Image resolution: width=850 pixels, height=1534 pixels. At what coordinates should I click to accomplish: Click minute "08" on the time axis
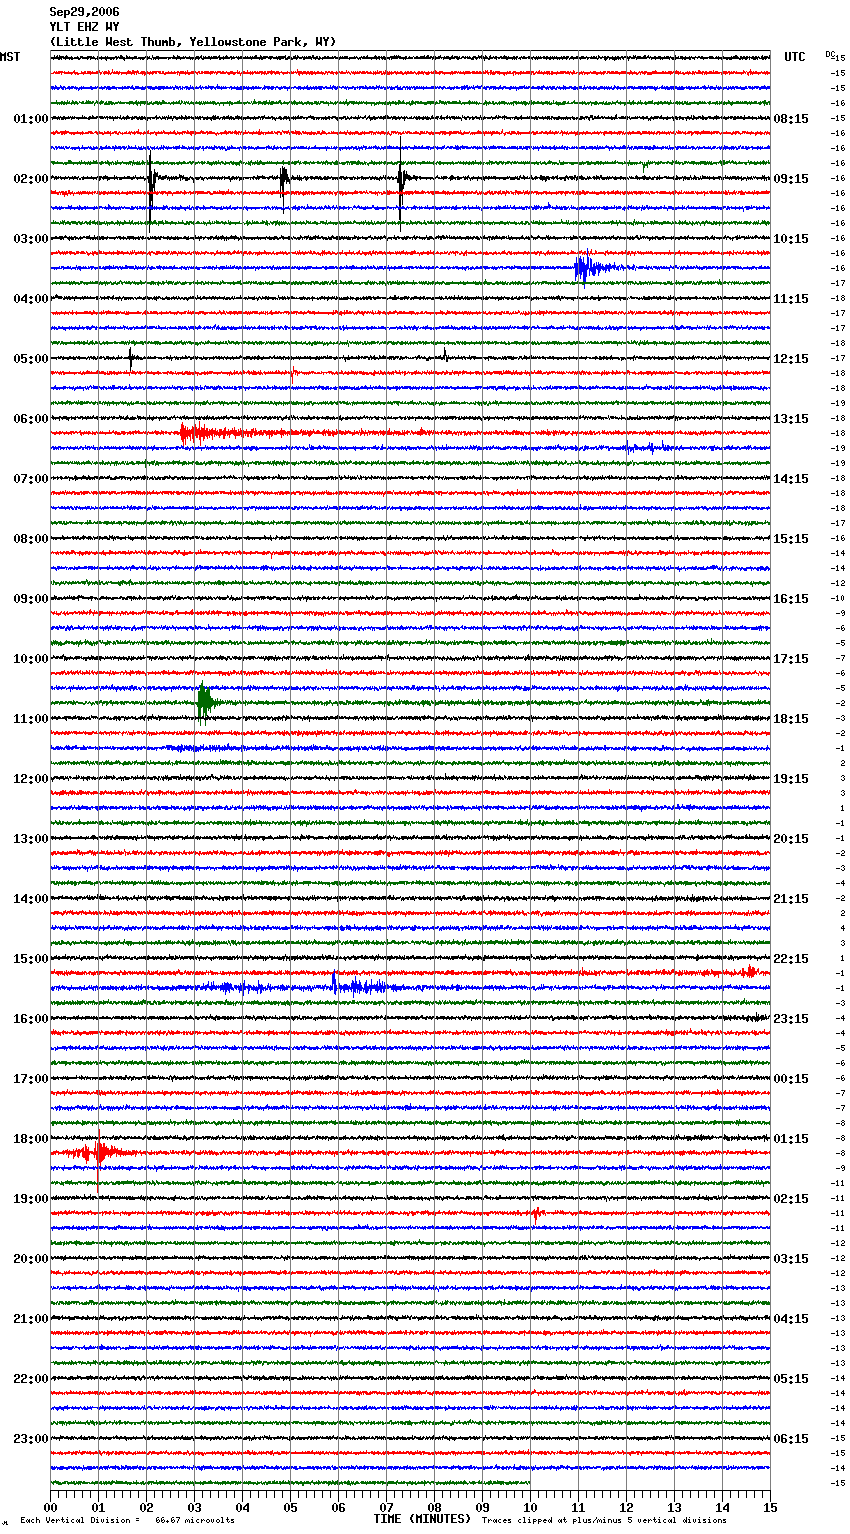434,1507
